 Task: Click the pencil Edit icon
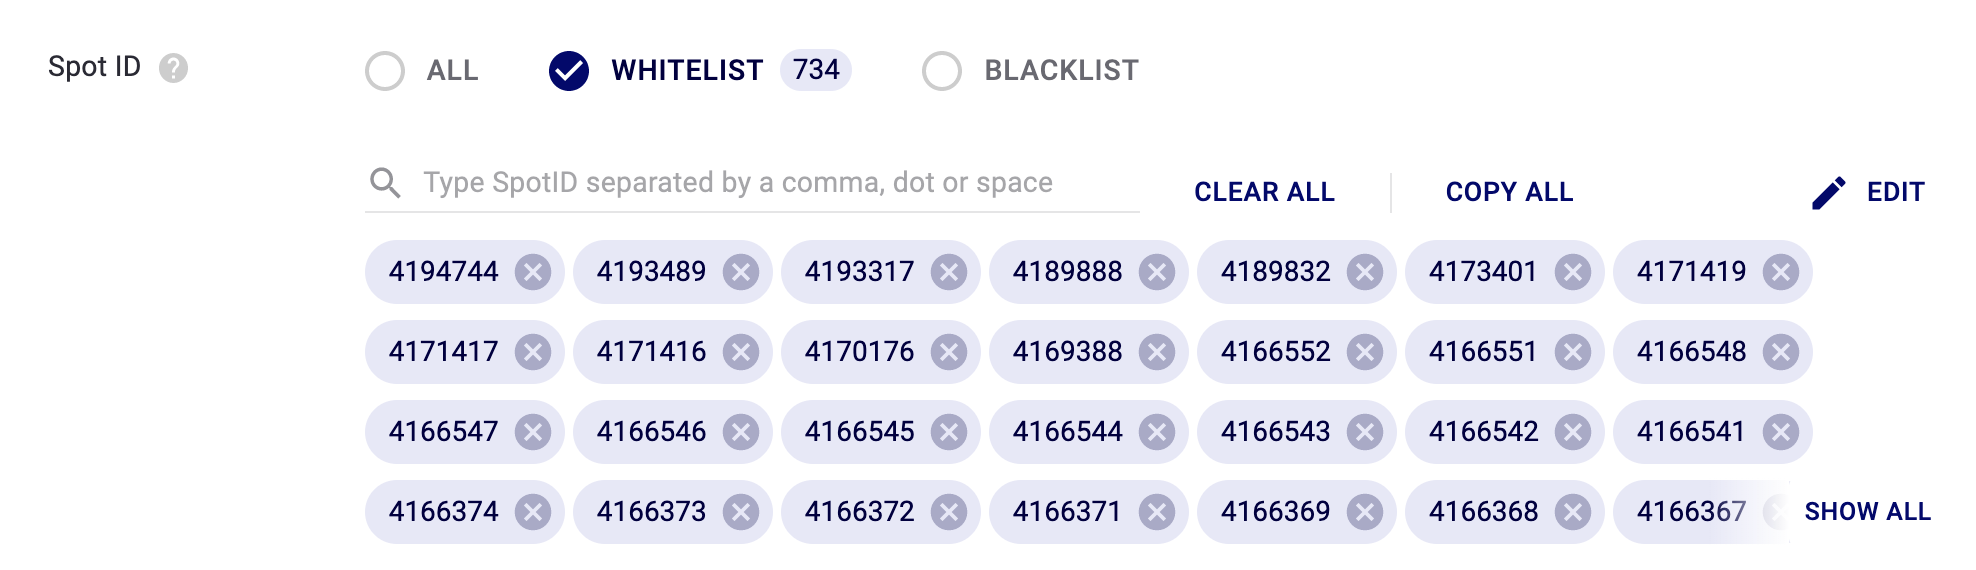pyautogui.click(x=1828, y=192)
